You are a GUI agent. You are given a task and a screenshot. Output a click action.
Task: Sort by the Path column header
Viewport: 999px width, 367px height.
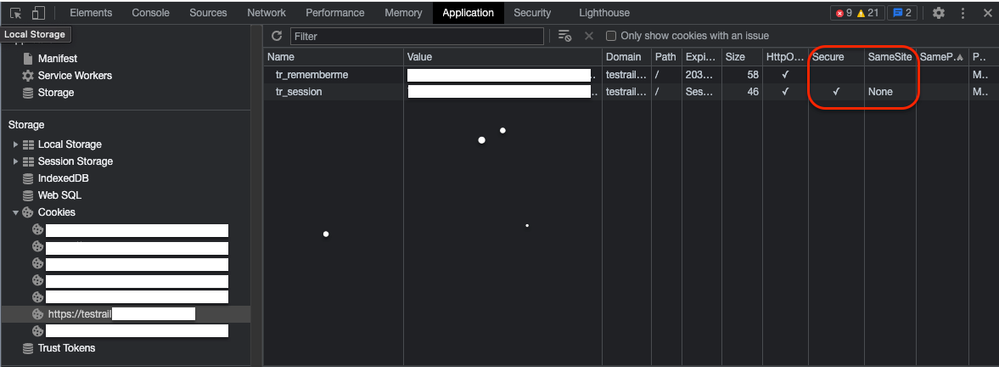pos(666,57)
